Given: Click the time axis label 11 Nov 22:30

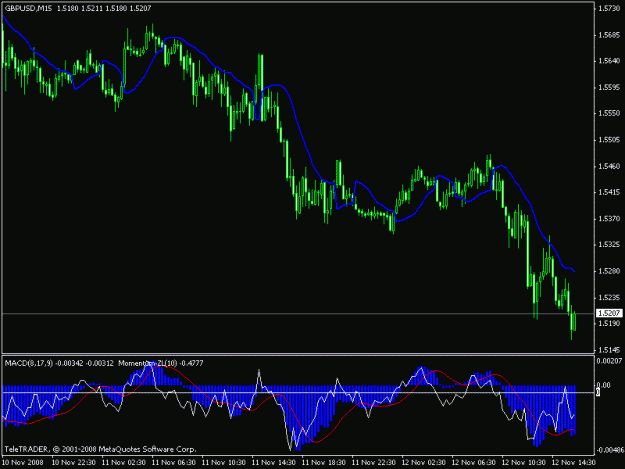Looking at the screenshot, I should [373, 463].
